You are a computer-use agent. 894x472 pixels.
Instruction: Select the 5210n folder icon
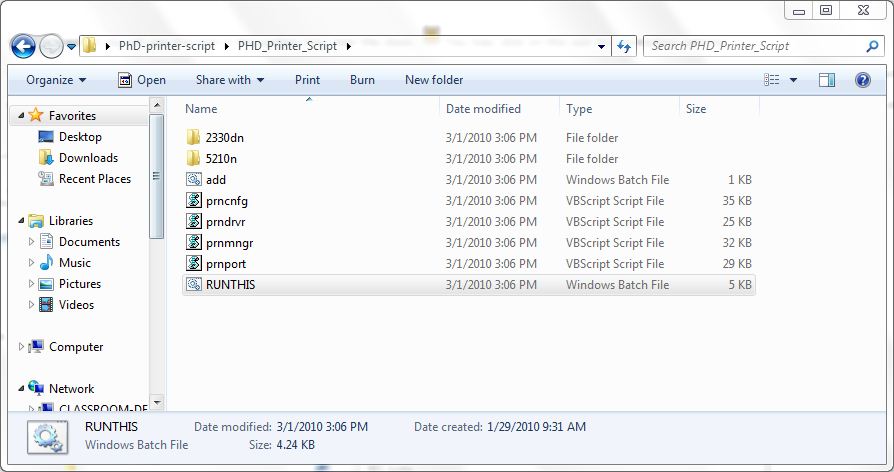coord(194,158)
